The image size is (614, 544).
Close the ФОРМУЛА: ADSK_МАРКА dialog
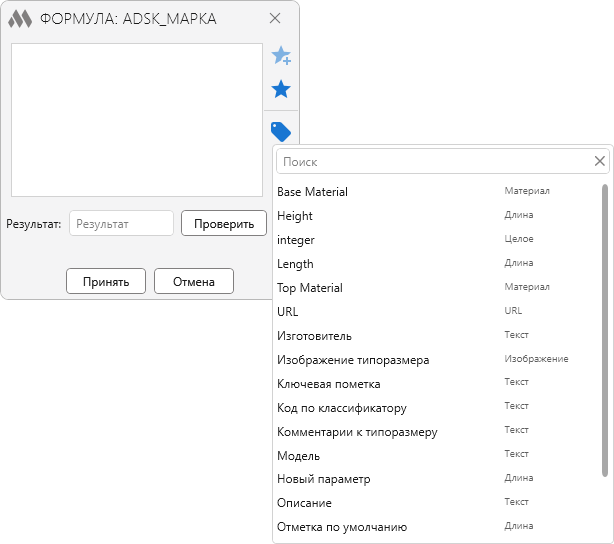[x=275, y=18]
